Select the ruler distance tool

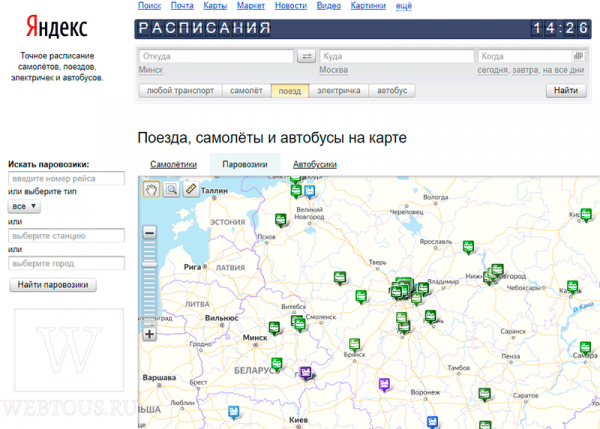click(191, 189)
